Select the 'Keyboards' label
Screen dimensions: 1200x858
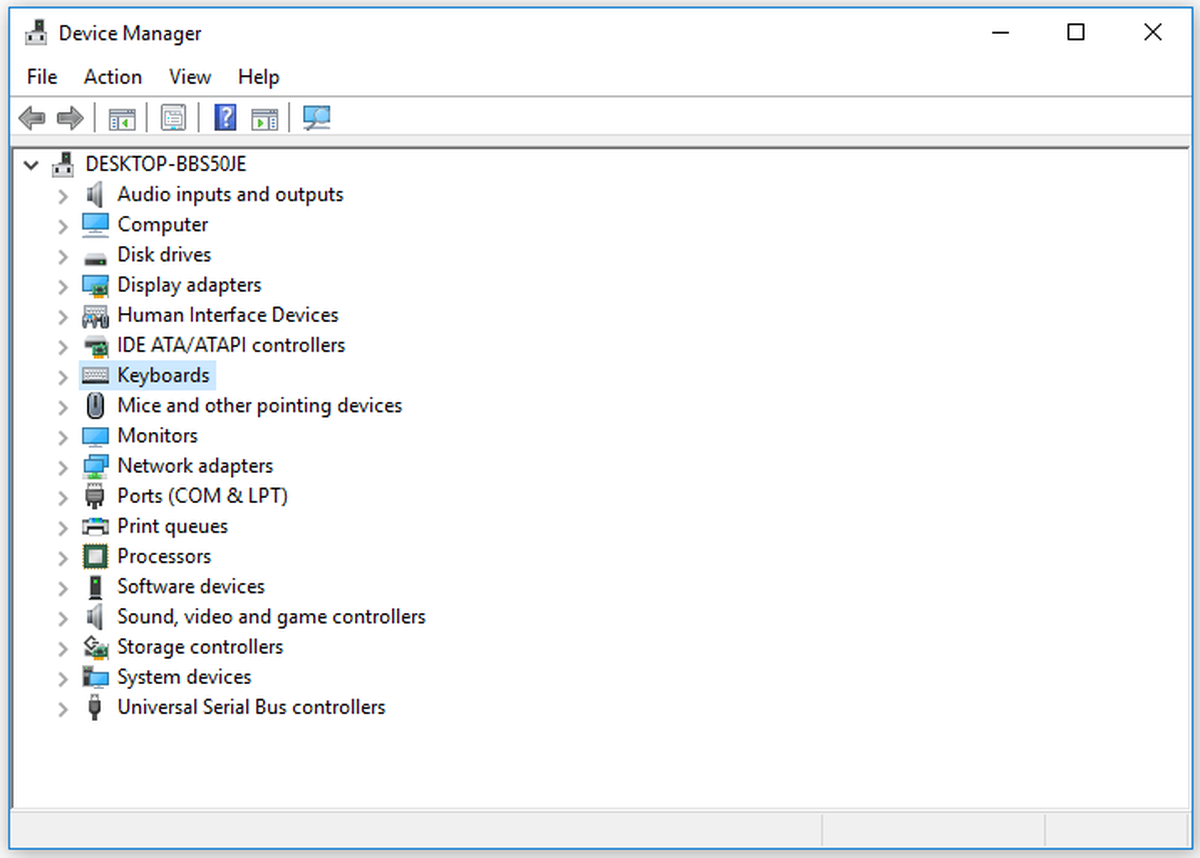(x=164, y=375)
